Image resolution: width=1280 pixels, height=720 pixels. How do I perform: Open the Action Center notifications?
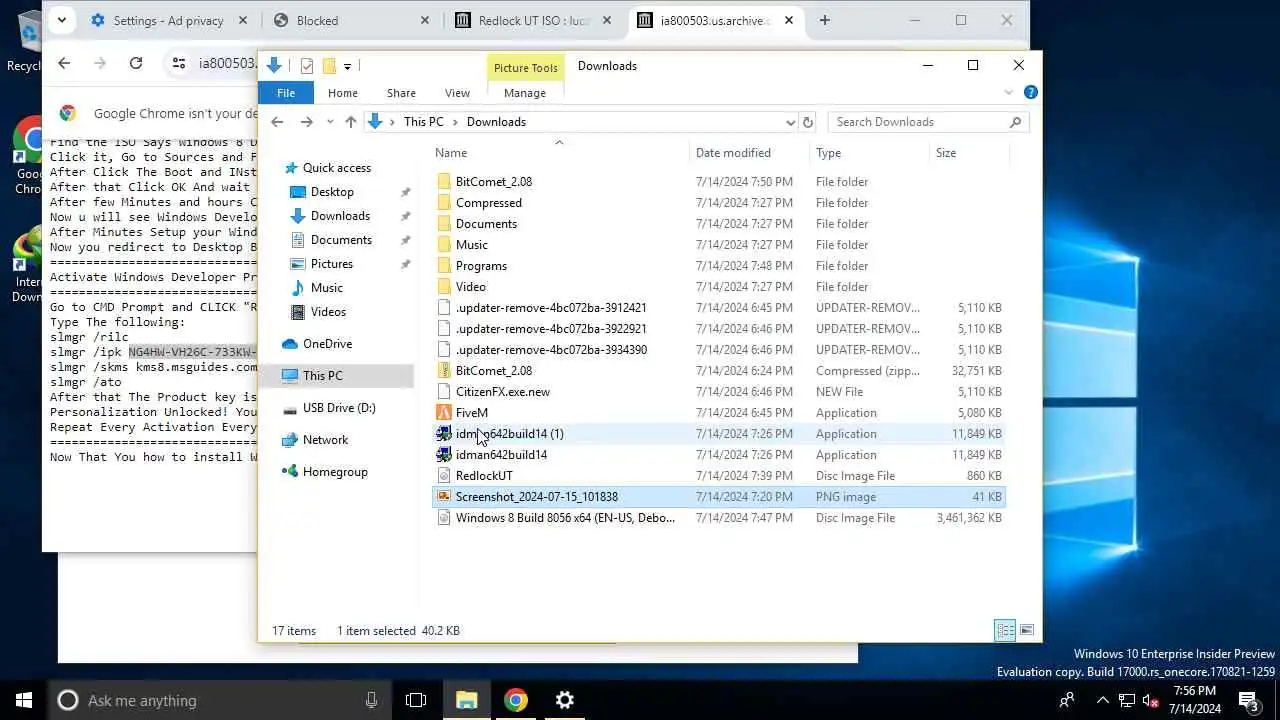[1248, 700]
